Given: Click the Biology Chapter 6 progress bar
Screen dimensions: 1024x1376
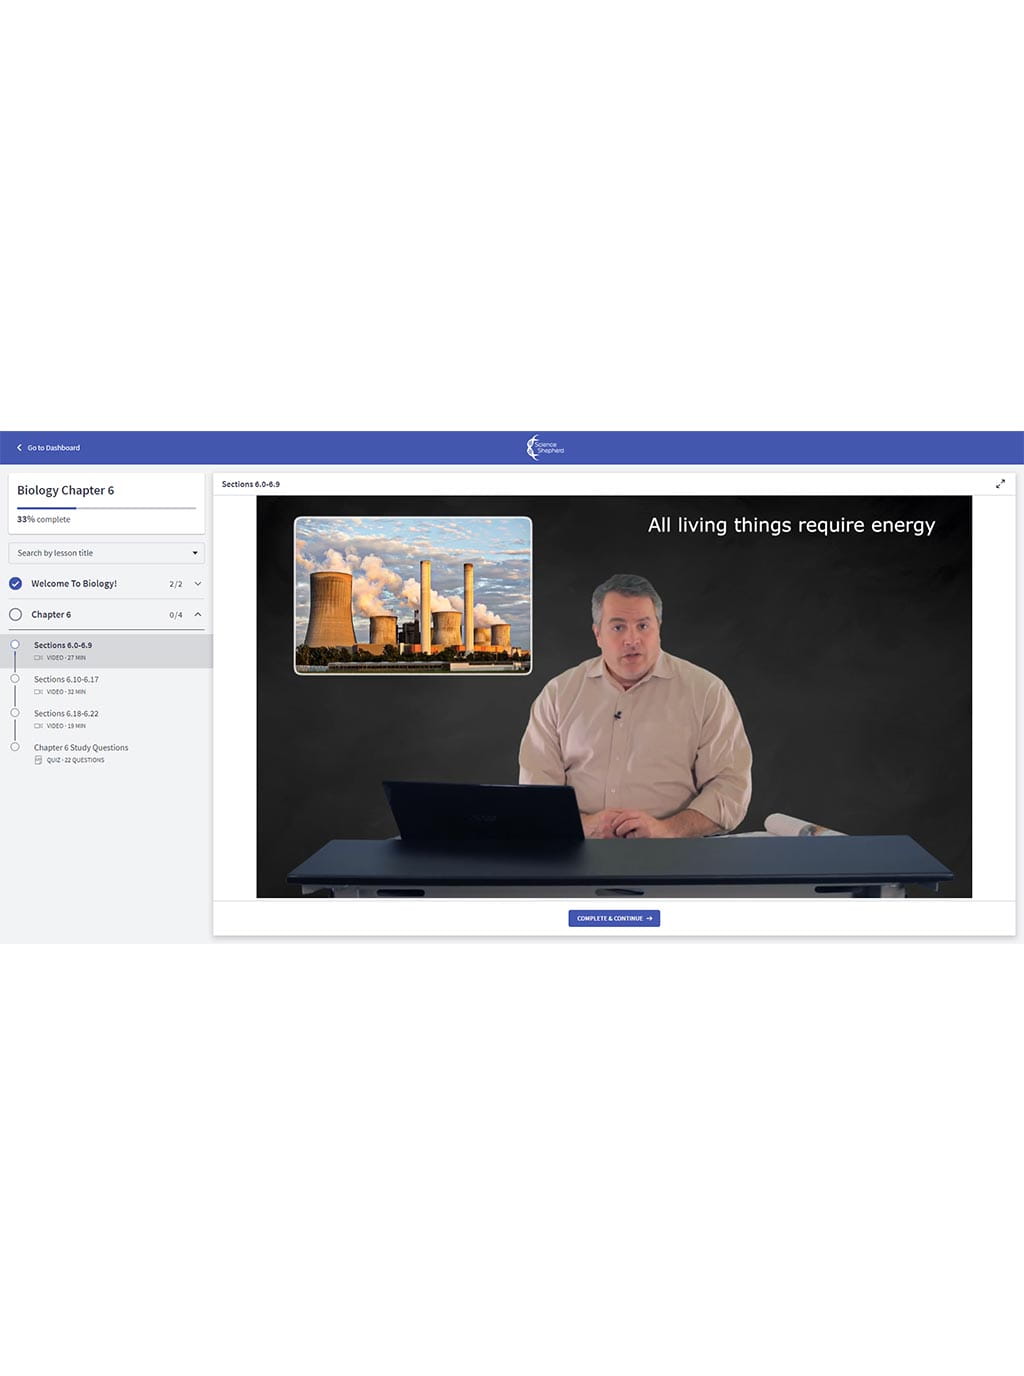Looking at the screenshot, I should [x=106, y=509].
